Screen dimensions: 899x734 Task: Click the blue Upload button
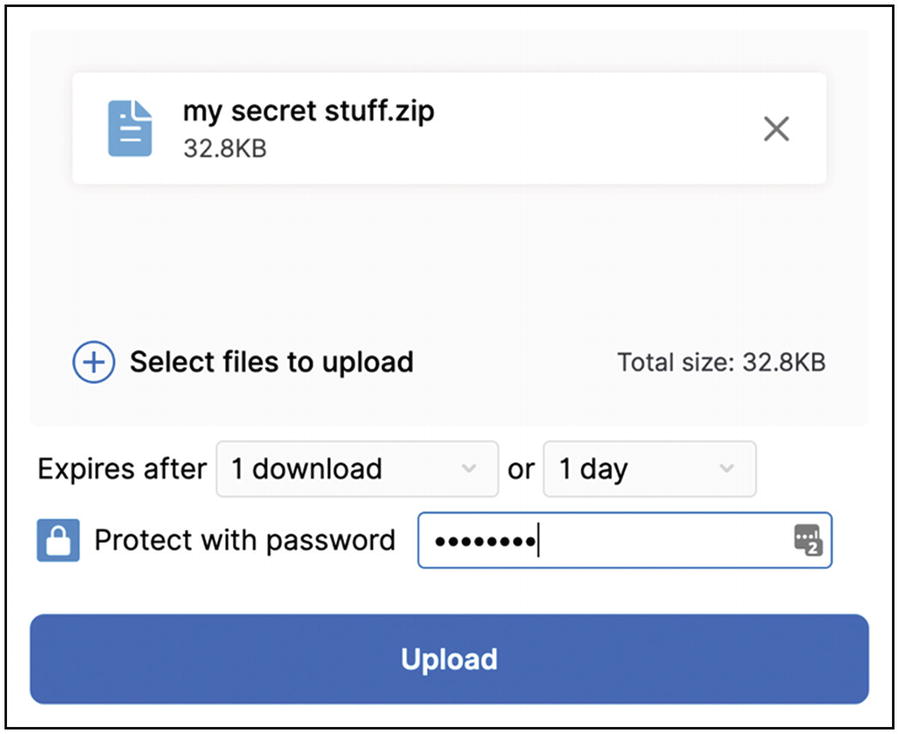click(450, 659)
